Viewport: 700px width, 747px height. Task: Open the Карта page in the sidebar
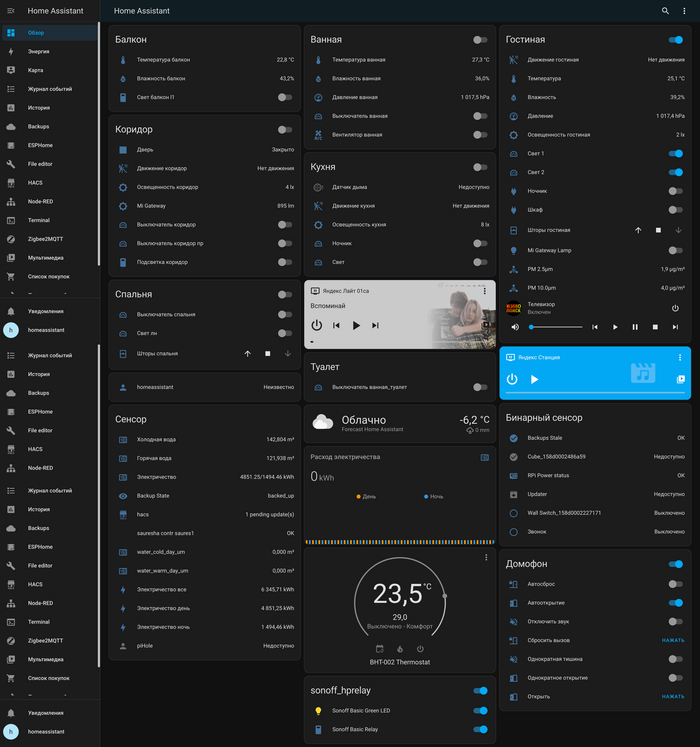(x=50, y=70)
